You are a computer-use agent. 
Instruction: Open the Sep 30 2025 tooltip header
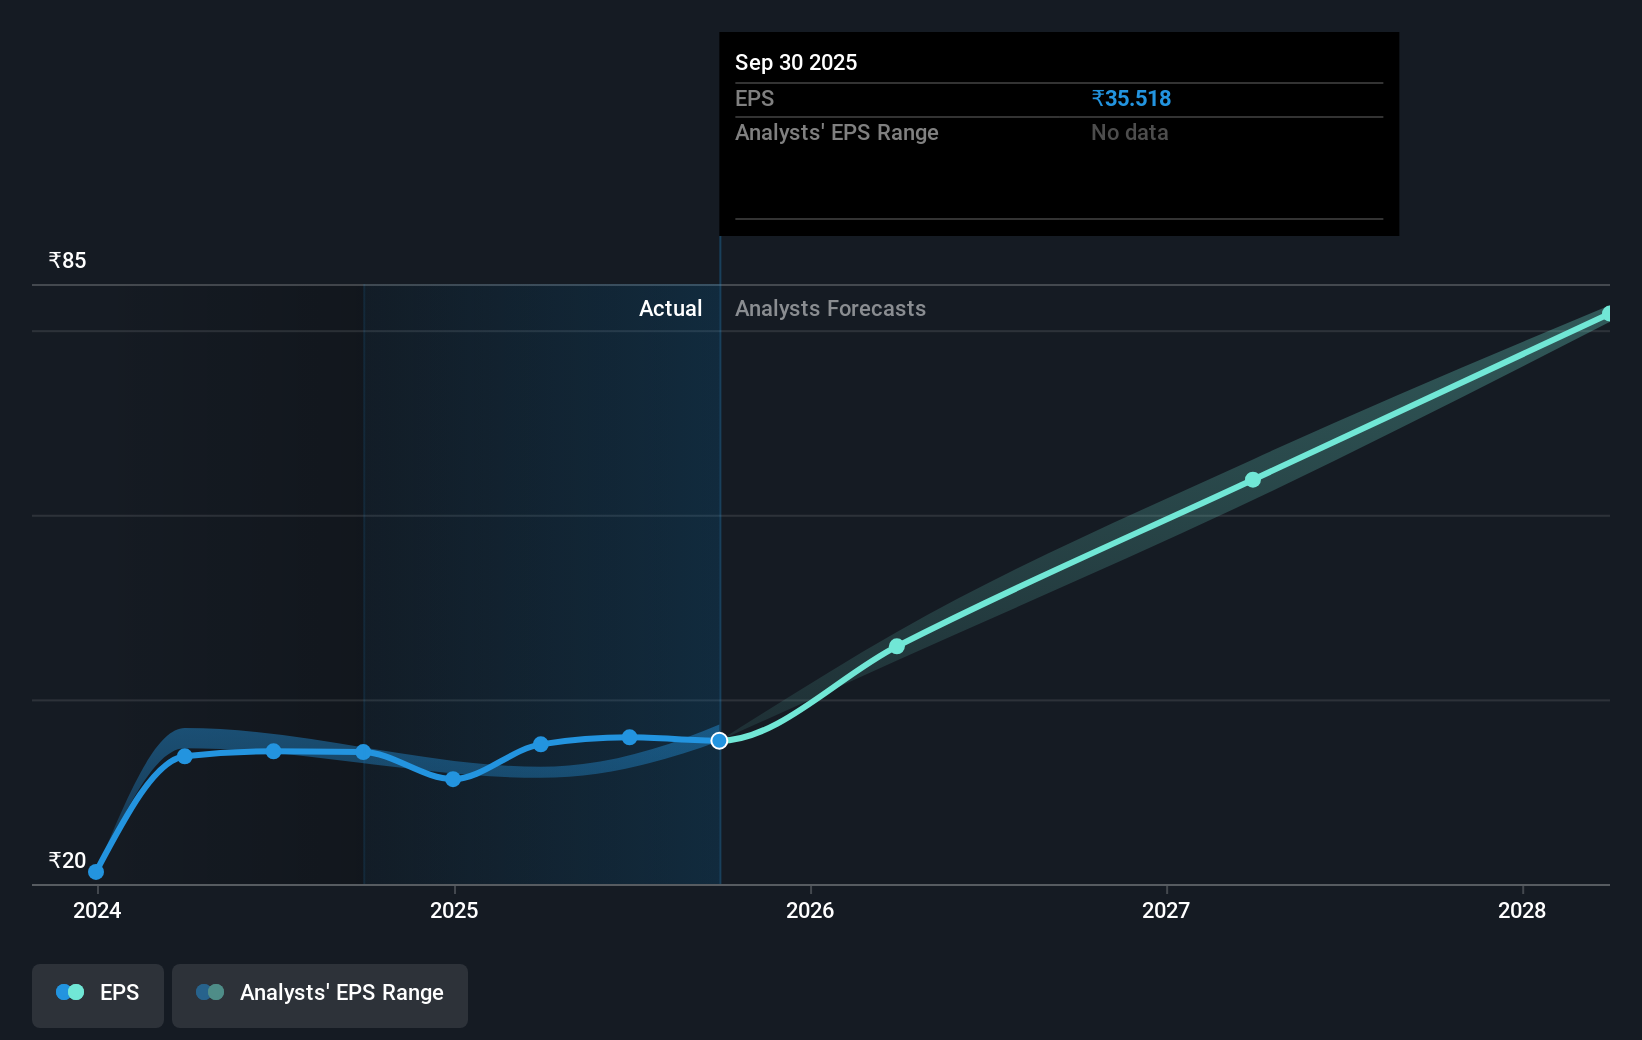point(795,62)
